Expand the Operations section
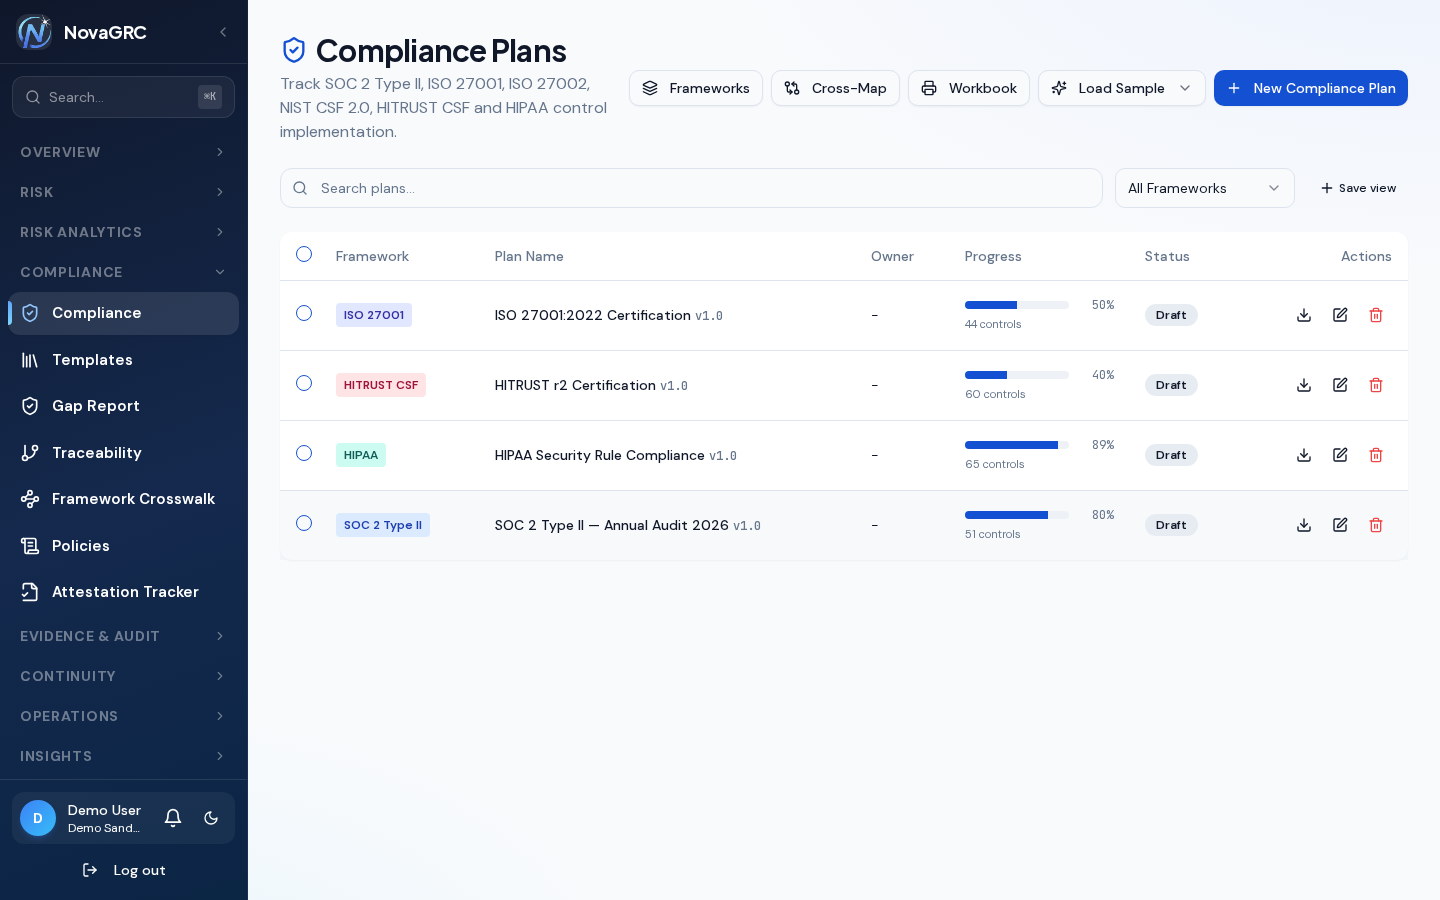Viewport: 1440px width, 900px height. pos(123,716)
